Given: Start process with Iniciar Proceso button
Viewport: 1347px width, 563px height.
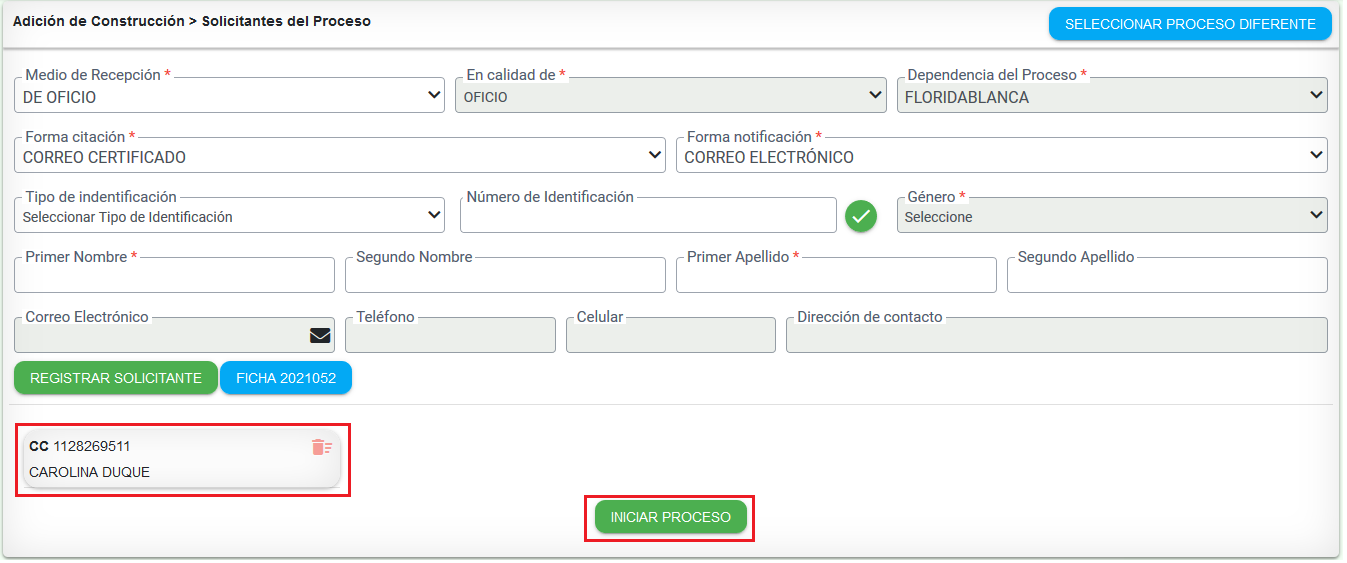Looking at the screenshot, I should click(671, 517).
